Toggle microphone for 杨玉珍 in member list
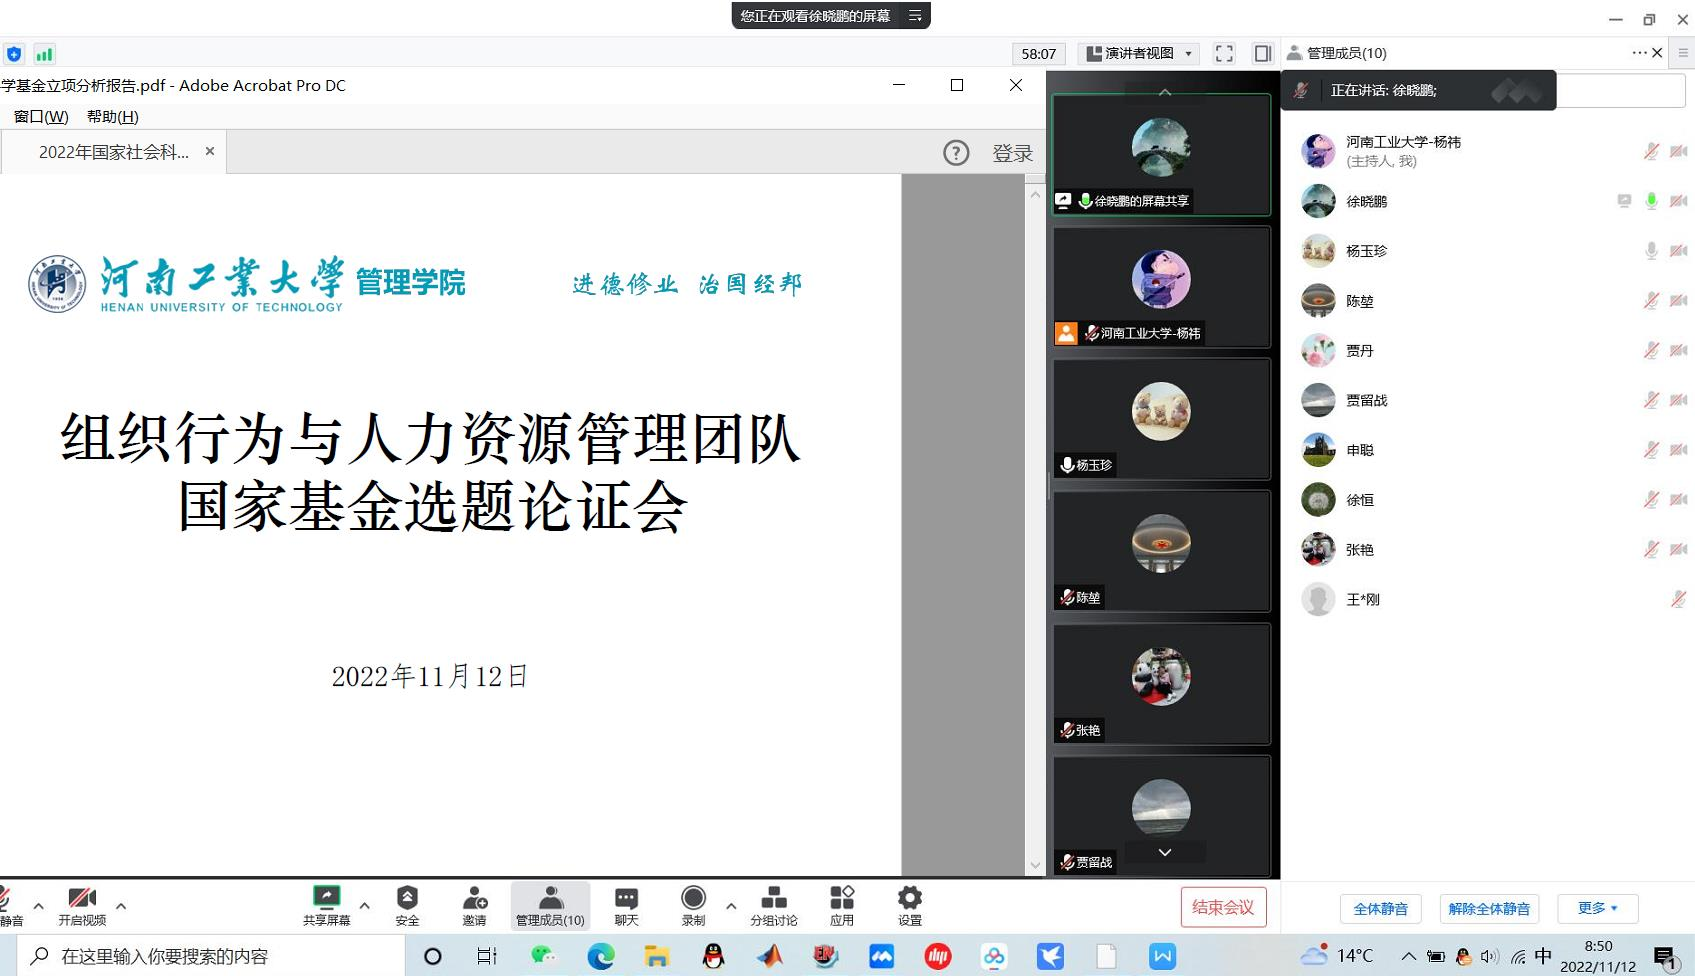 1651,251
